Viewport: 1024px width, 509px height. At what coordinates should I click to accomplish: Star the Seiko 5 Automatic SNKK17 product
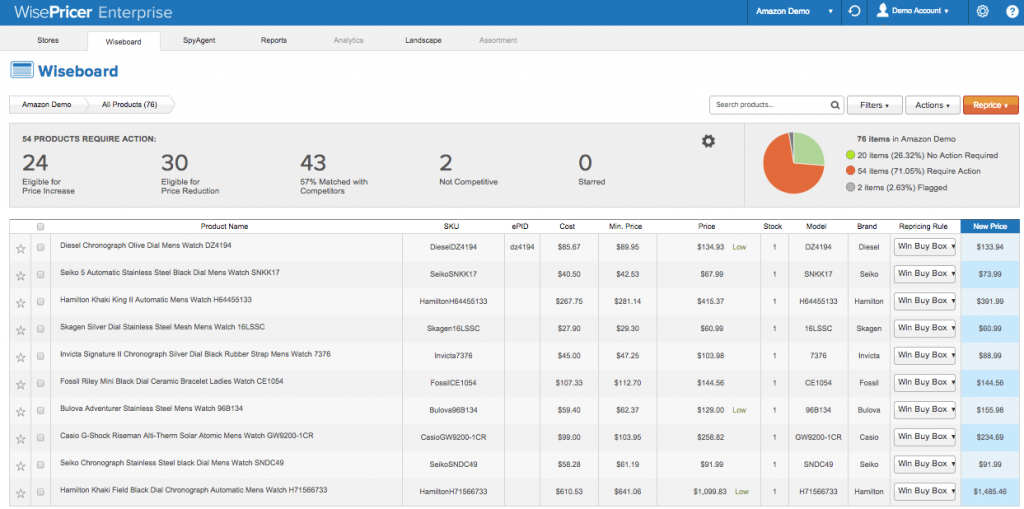(x=20, y=276)
